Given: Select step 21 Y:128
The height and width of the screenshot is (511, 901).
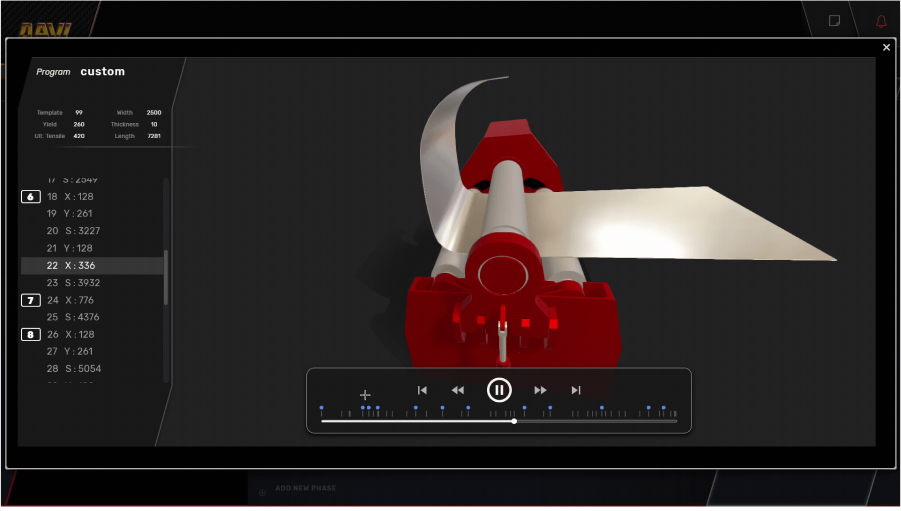Looking at the screenshot, I should point(92,248).
